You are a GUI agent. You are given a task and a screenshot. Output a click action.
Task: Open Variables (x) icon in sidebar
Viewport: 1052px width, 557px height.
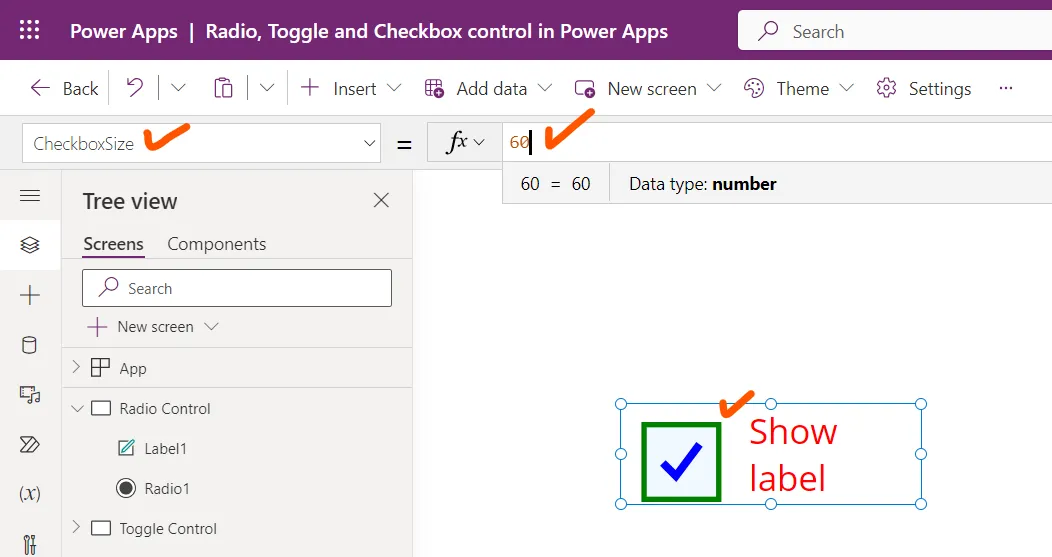point(30,494)
